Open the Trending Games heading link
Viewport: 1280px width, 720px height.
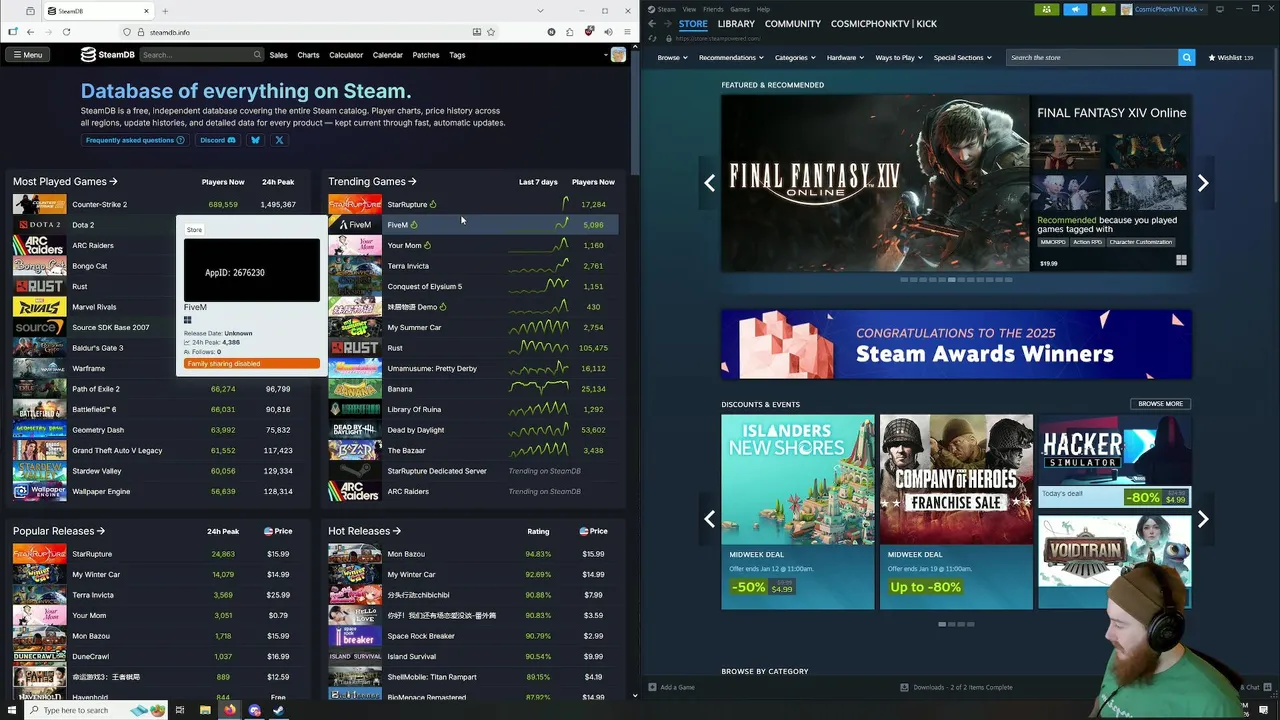[372, 182]
